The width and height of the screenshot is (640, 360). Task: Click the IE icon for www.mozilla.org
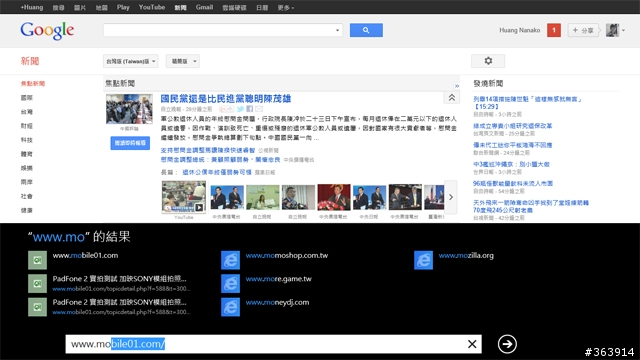423,260
